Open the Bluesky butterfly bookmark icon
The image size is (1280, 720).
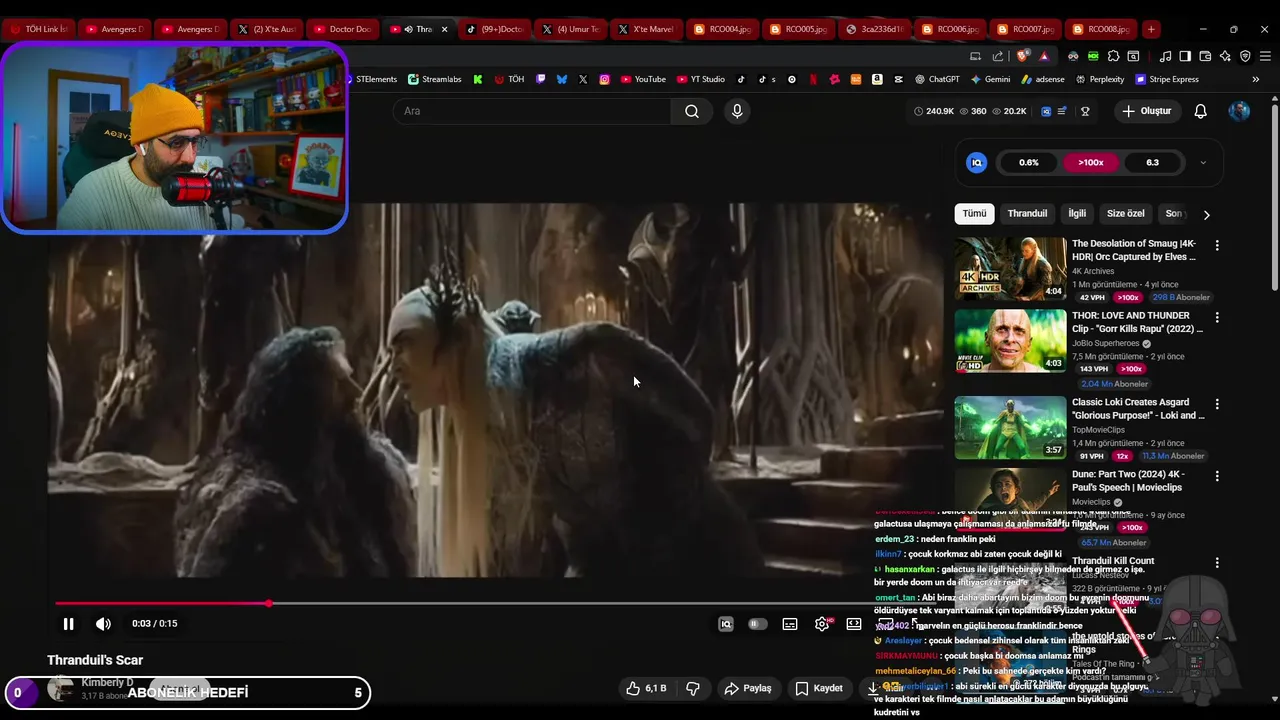pyautogui.click(x=562, y=79)
